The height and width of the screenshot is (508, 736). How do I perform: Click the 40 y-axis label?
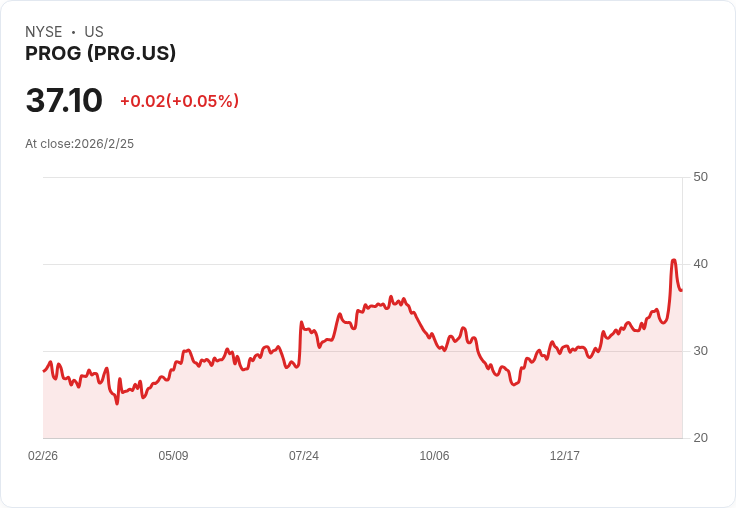pos(700,264)
